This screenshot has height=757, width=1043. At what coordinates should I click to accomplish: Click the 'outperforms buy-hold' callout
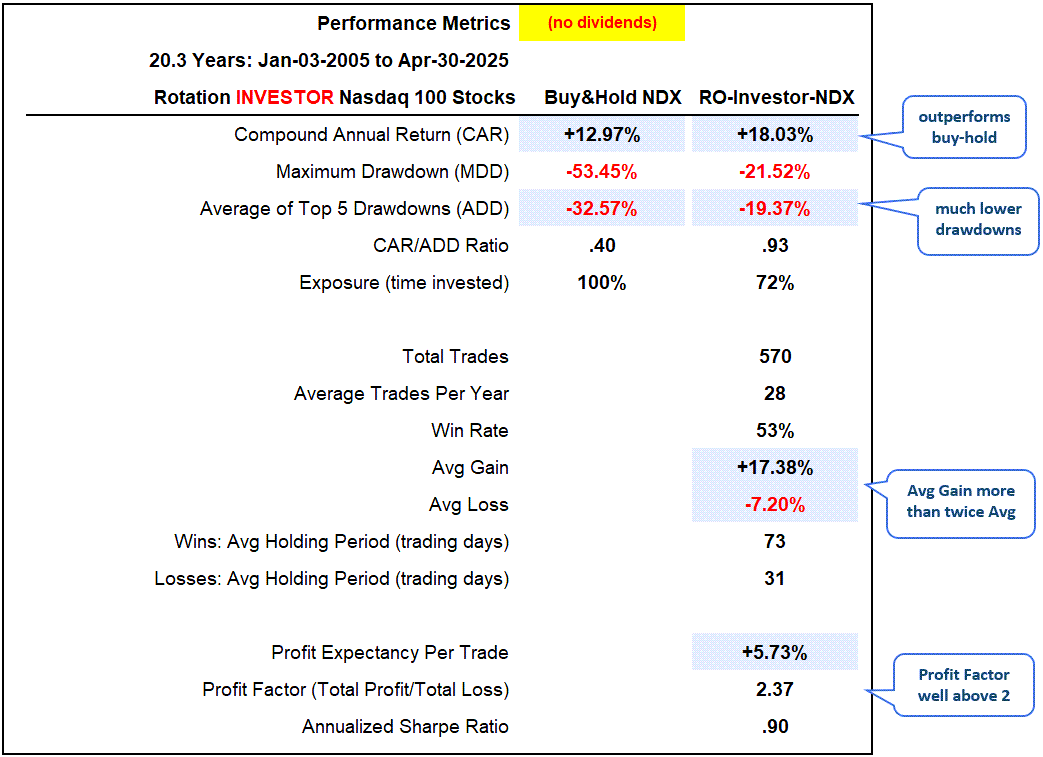[x=964, y=127]
